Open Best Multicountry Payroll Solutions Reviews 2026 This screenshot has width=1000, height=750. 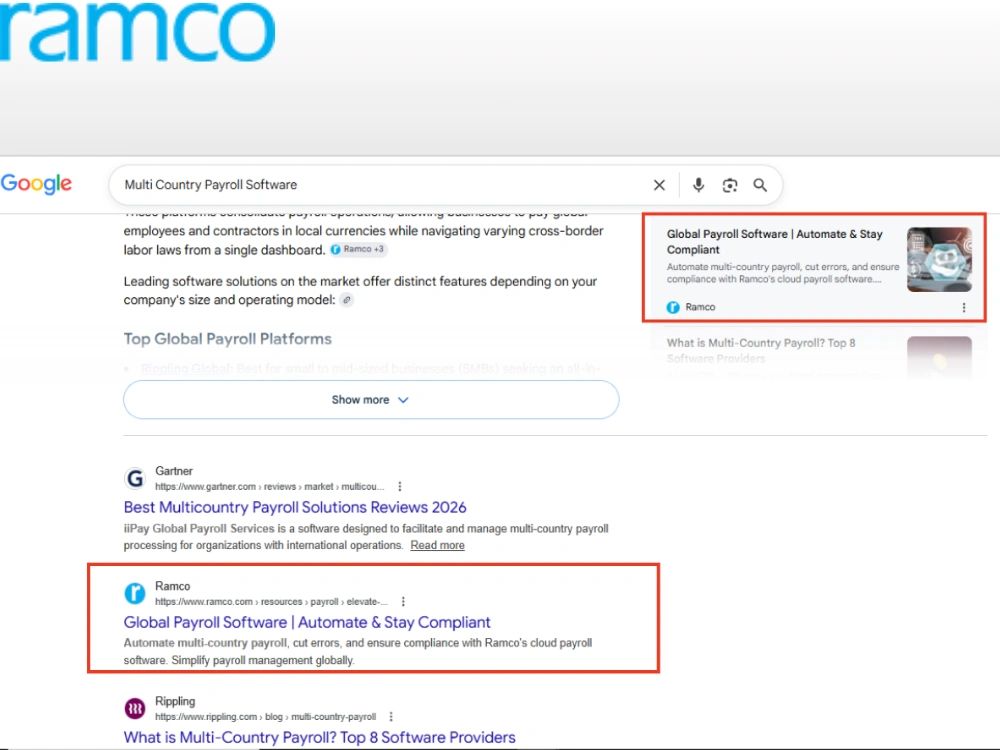[x=295, y=507]
